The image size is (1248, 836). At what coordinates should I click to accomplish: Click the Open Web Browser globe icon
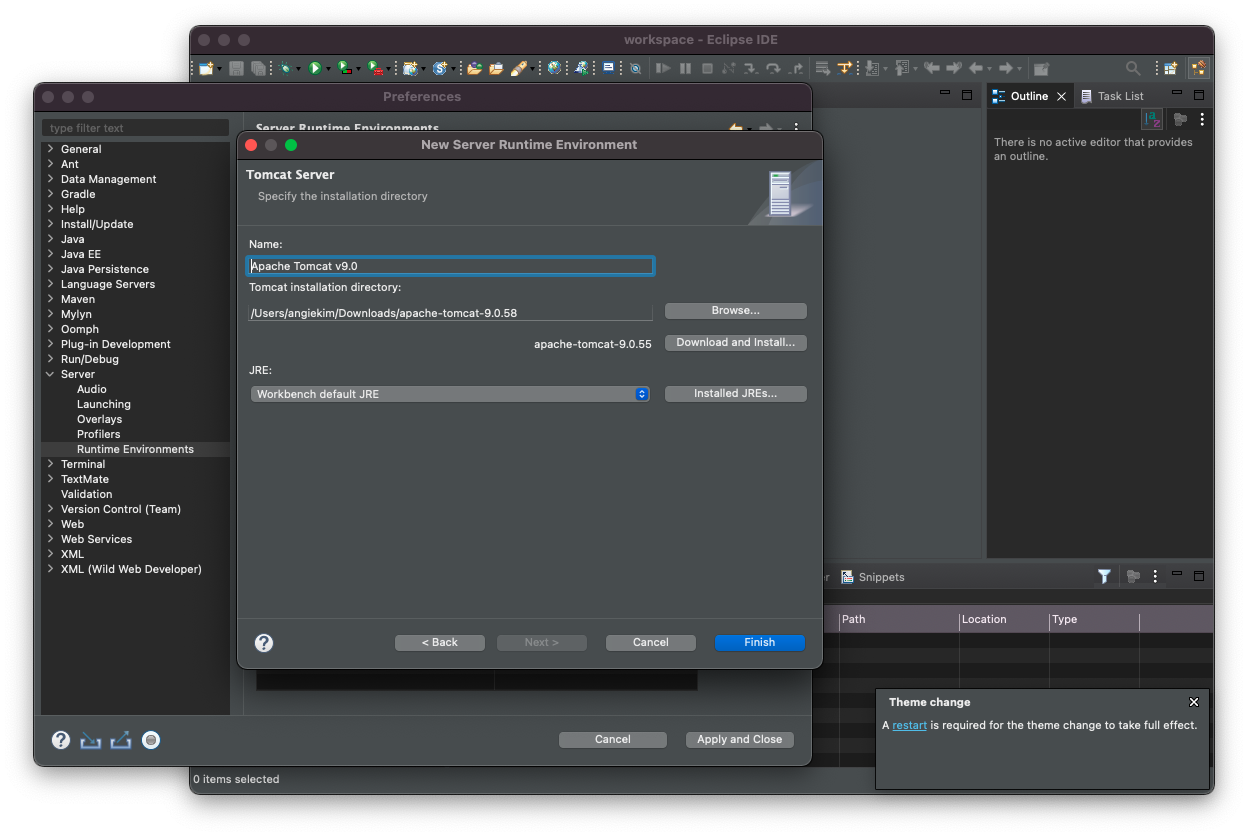(x=554, y=68)
